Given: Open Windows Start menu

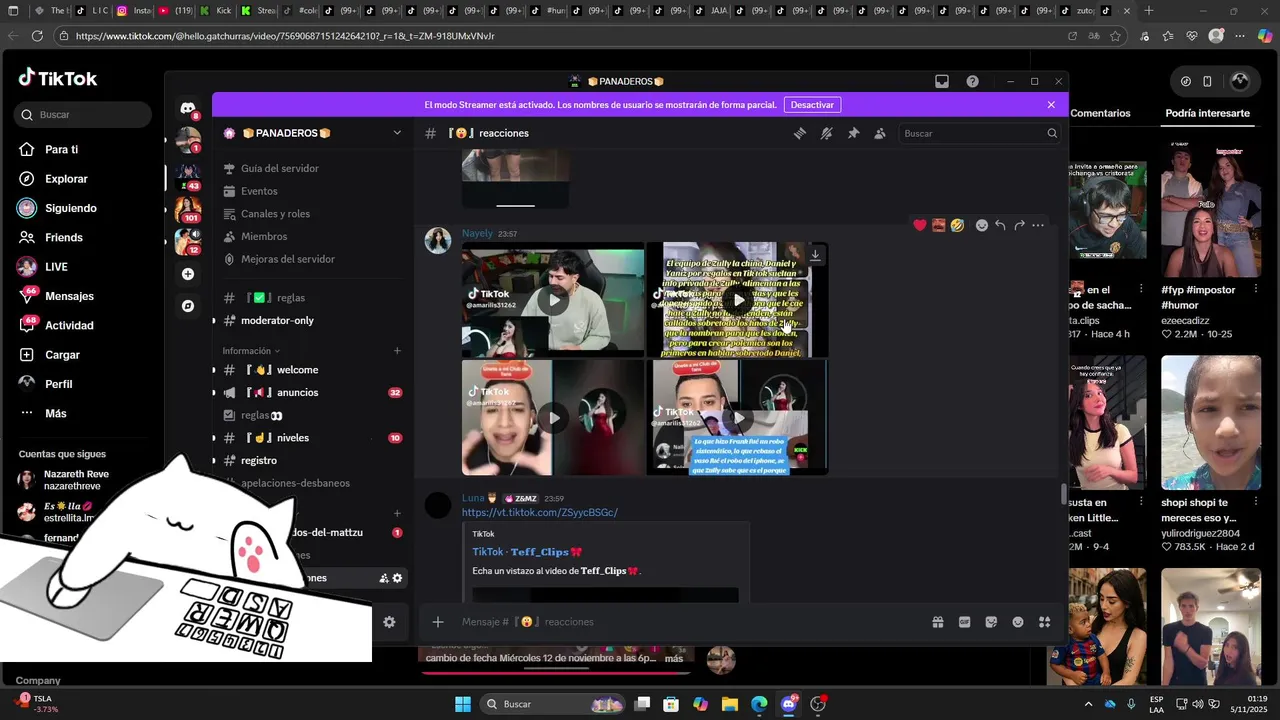Looking at the screenshot, I should [x=463, y=704].
